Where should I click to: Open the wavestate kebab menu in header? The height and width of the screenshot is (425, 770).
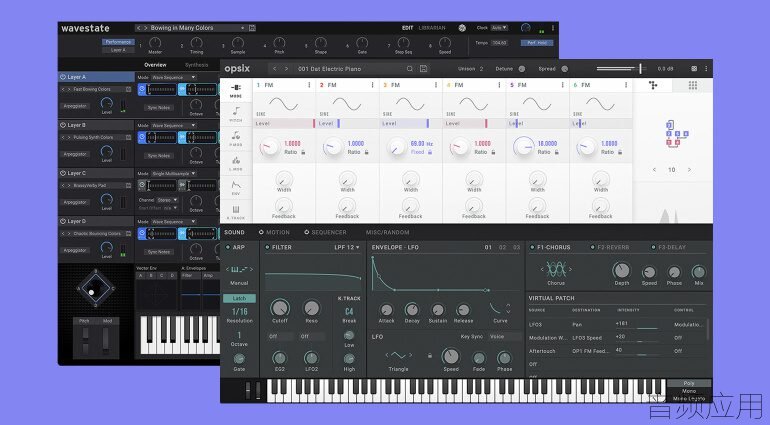click(x=553, y=28)
